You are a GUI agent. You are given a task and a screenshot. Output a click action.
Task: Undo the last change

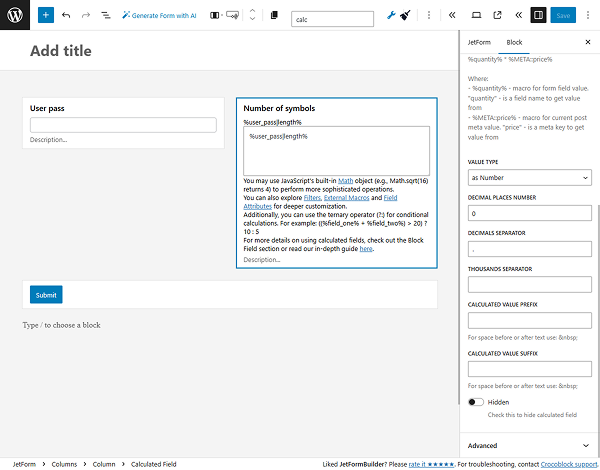click(x=66, y=16)
